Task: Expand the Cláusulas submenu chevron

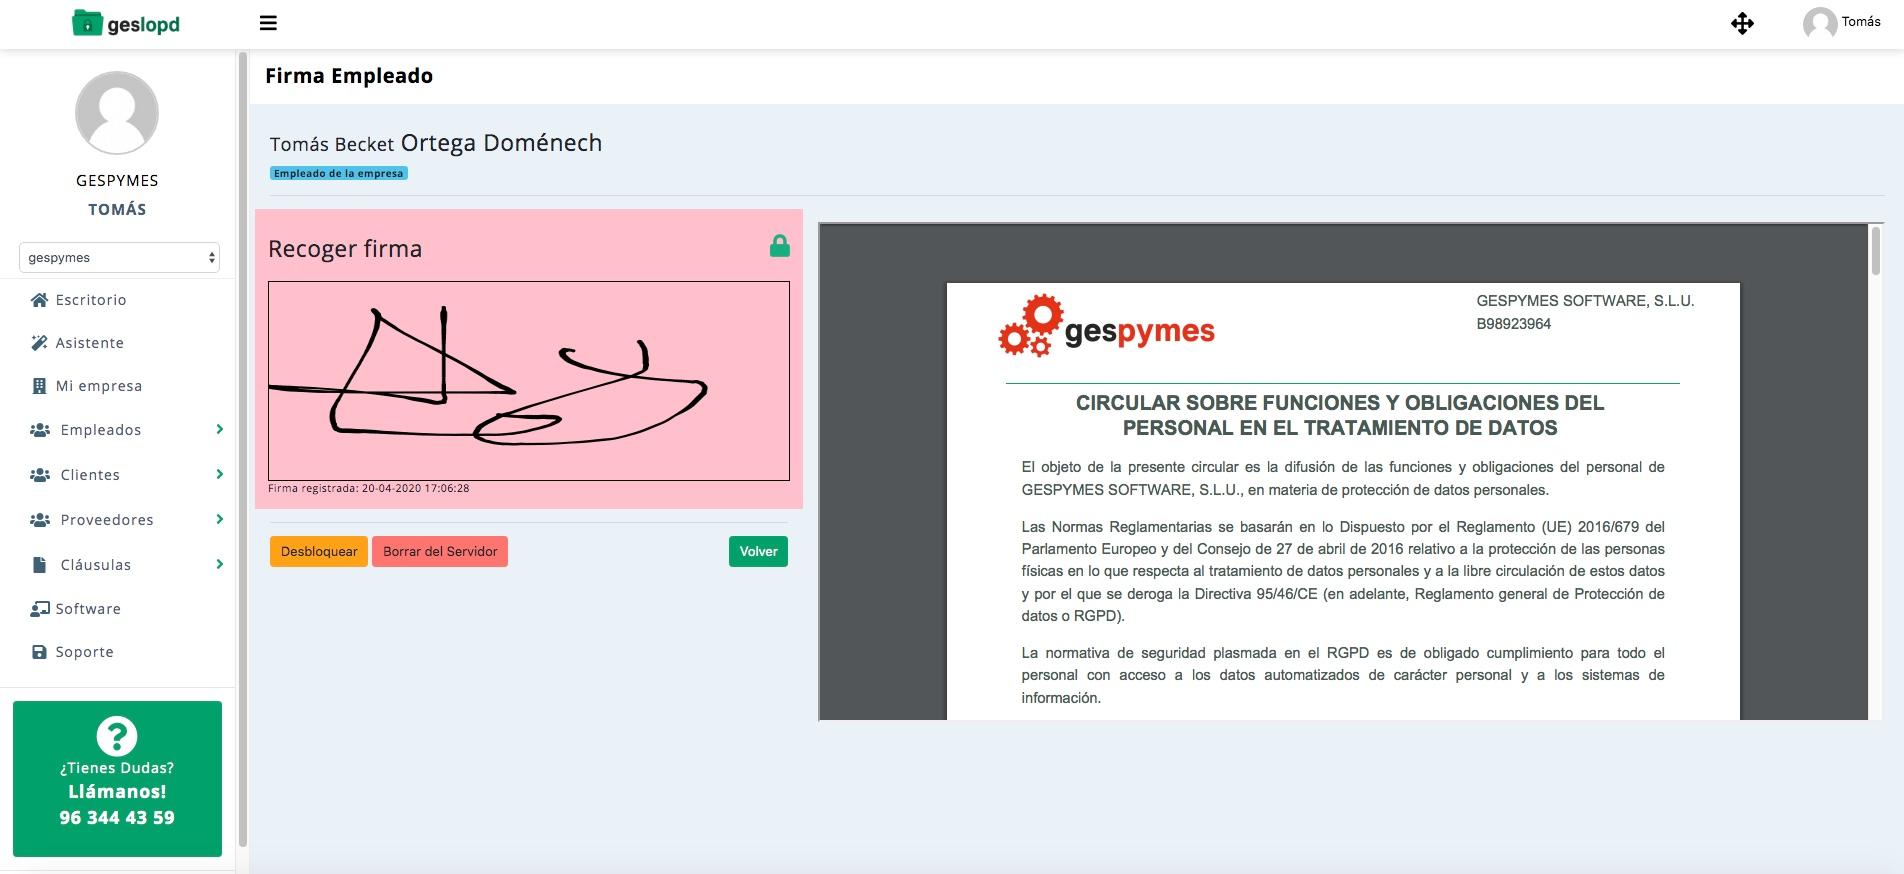Action: click(219, 565)
